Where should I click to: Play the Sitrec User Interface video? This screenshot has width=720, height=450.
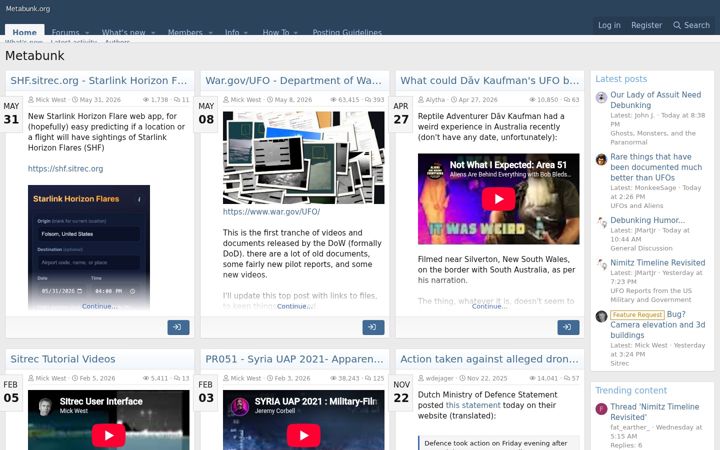[109, 435]
